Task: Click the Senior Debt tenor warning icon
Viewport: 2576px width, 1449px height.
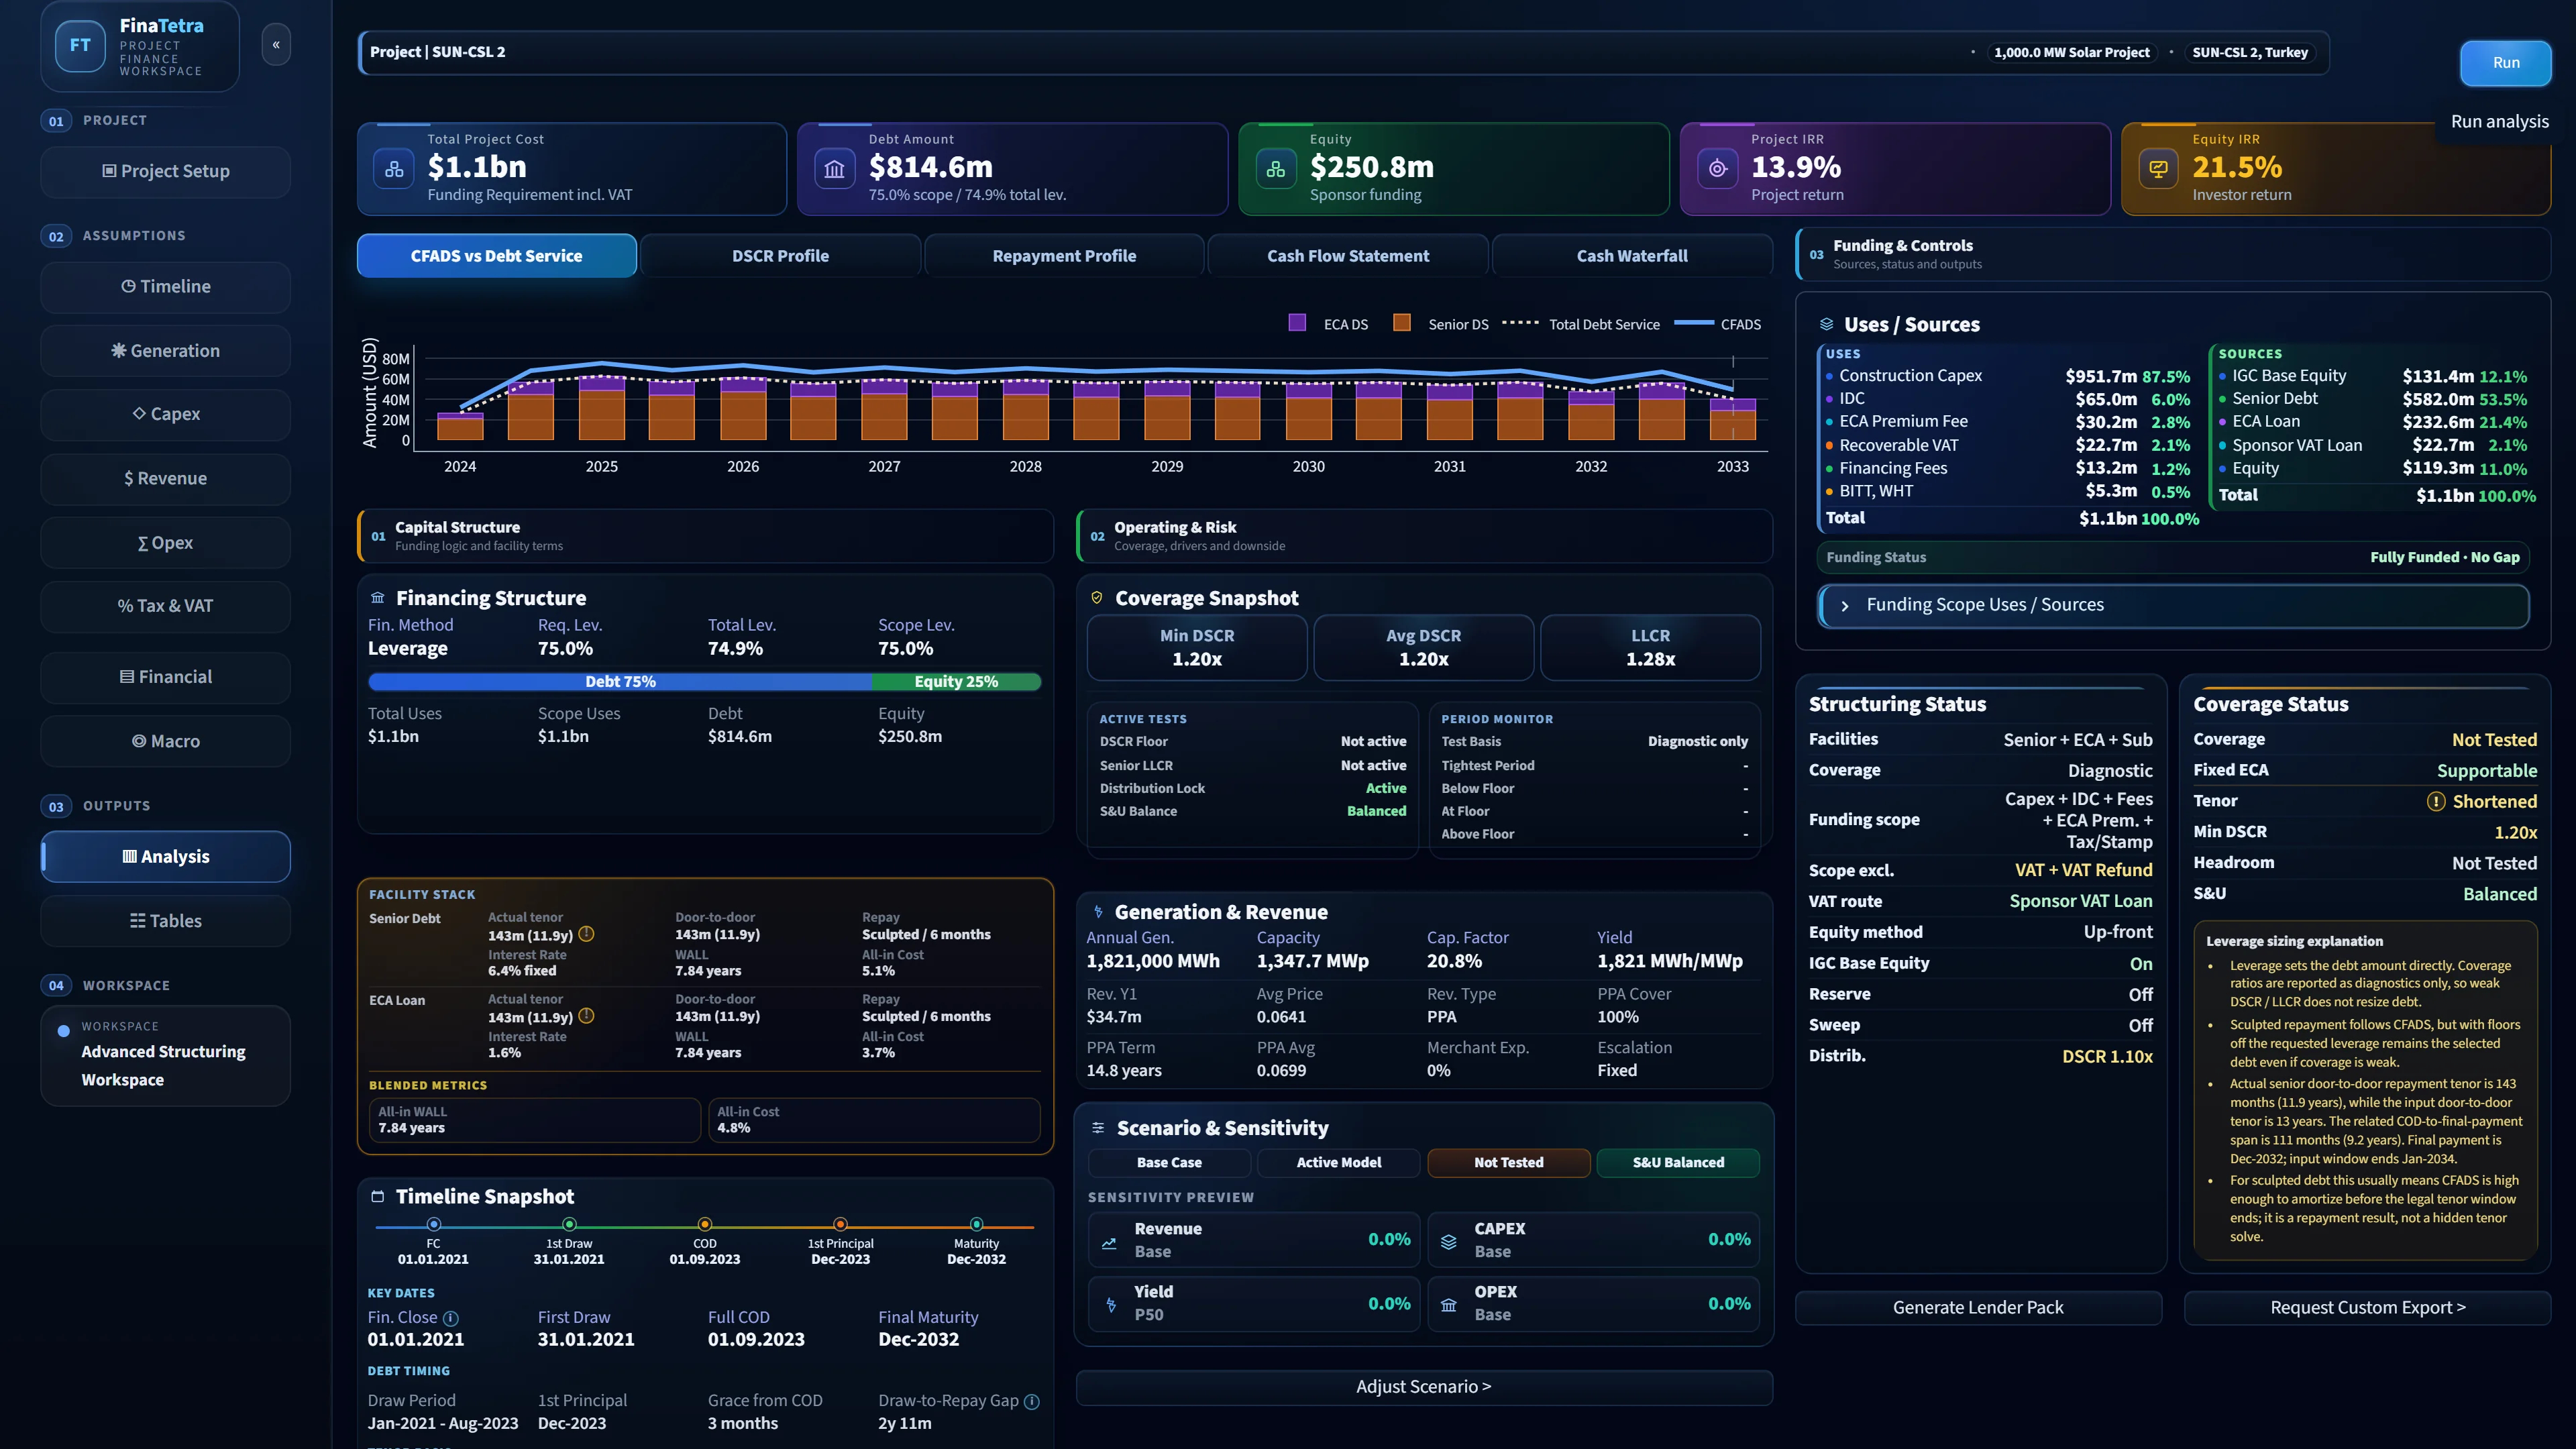Action: pyautogui.click(x=587, y=934)
